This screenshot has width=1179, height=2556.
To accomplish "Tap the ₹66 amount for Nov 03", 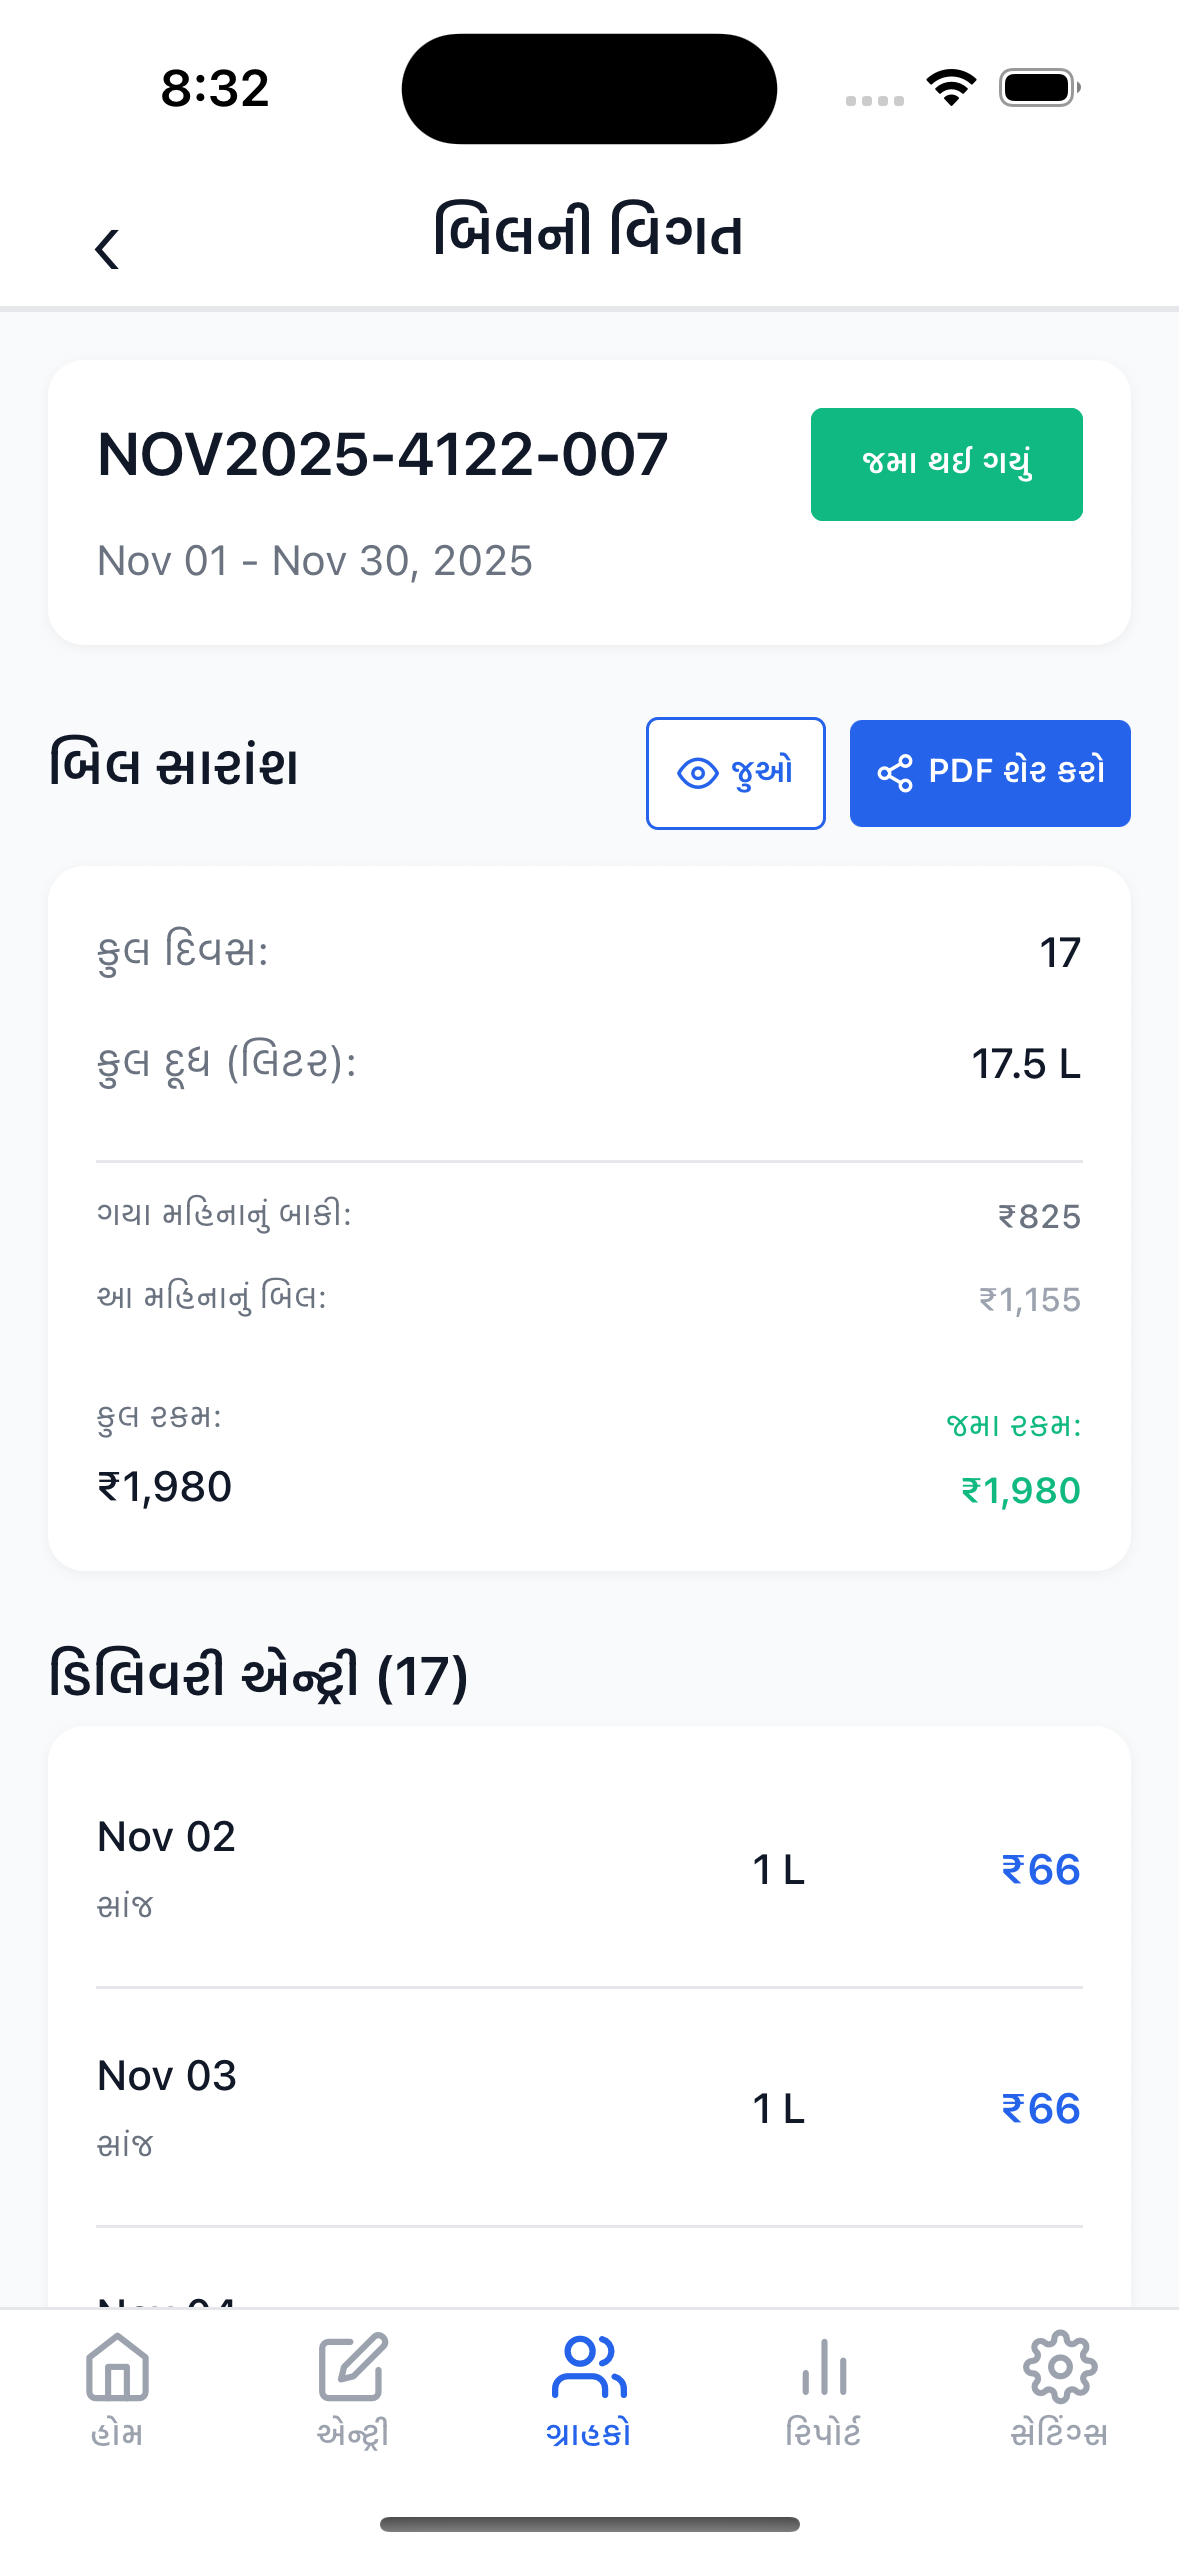I will point(1040,2108).
